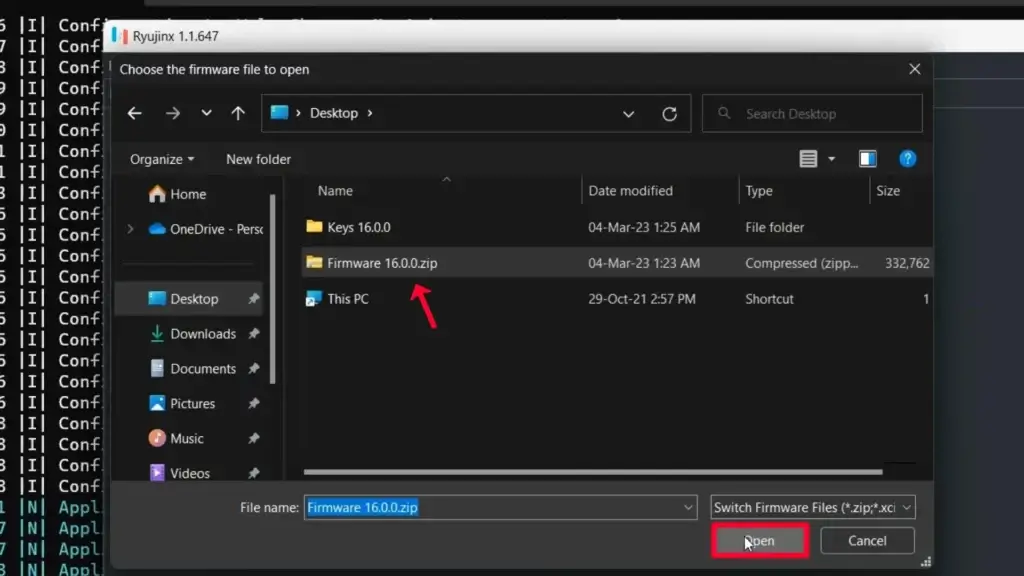This screenshot has width=1024, height=576.
Task: Change view layout icon
Action: [x=808, y=159]
